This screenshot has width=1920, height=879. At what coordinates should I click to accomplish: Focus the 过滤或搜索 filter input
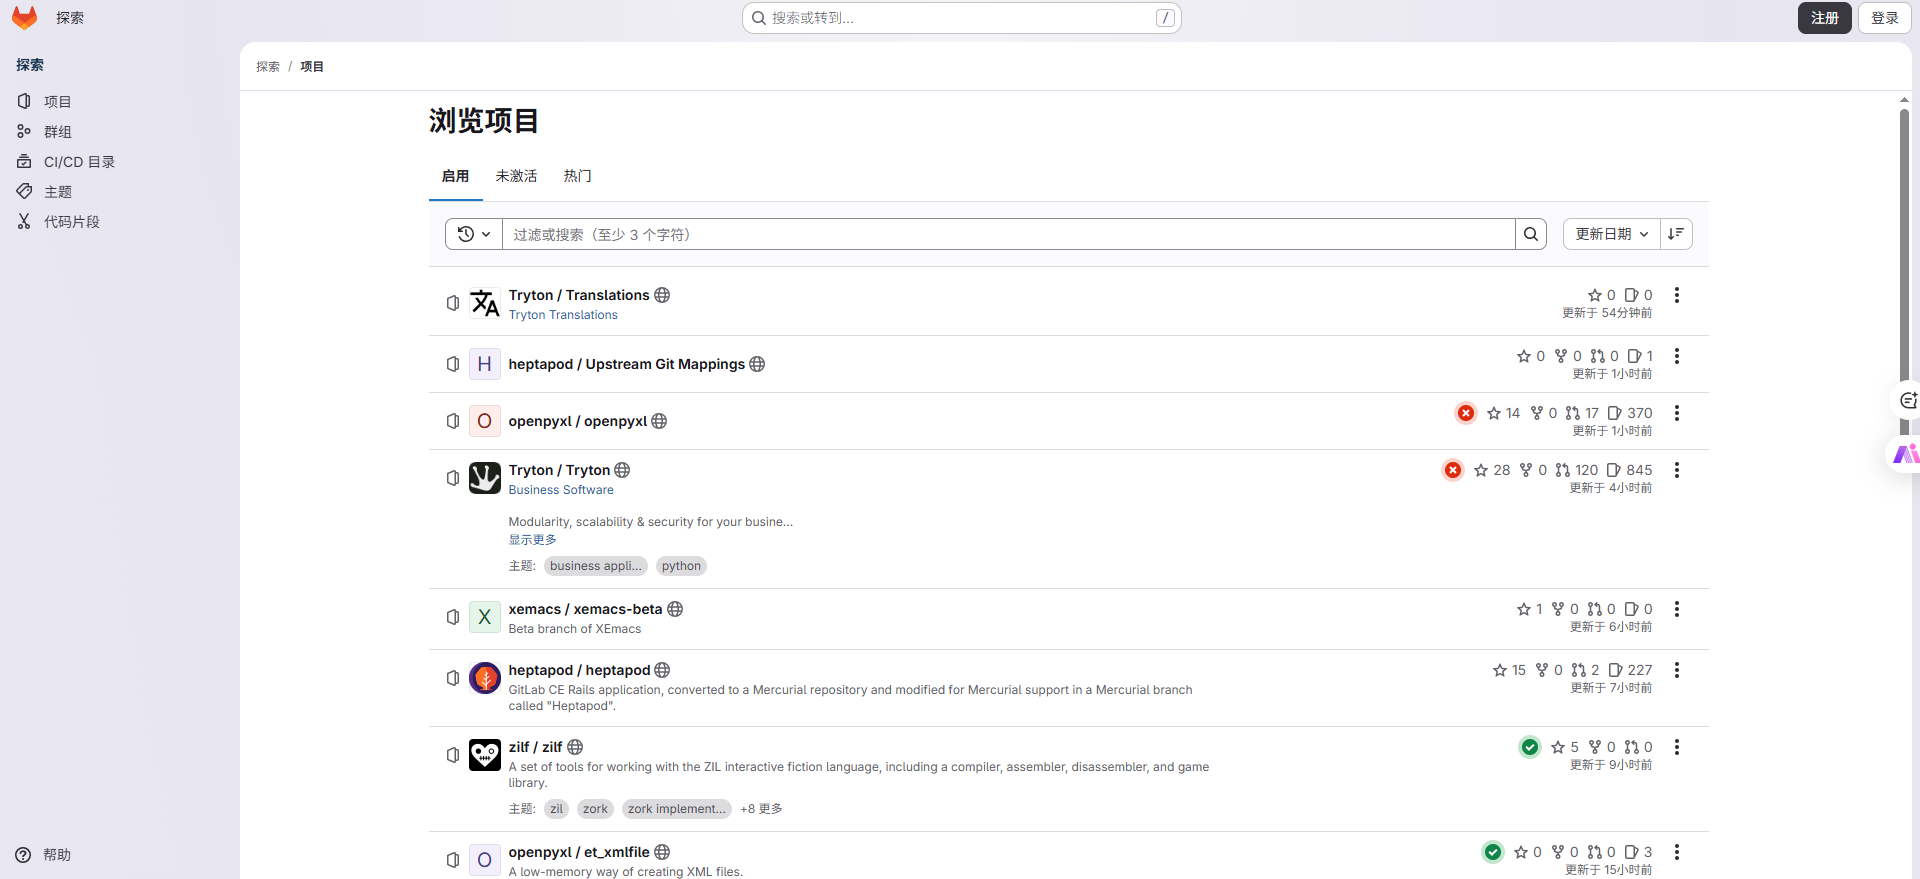coord(1008,234)
